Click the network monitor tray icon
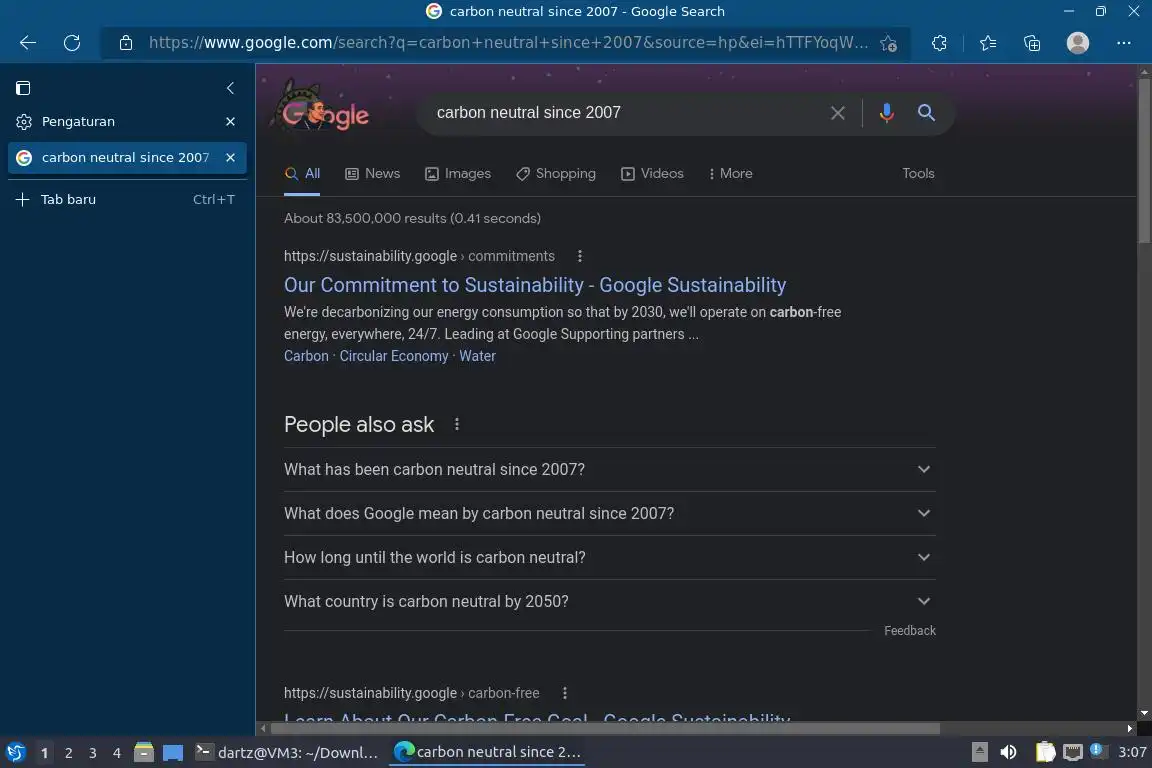 [1073, 752]
